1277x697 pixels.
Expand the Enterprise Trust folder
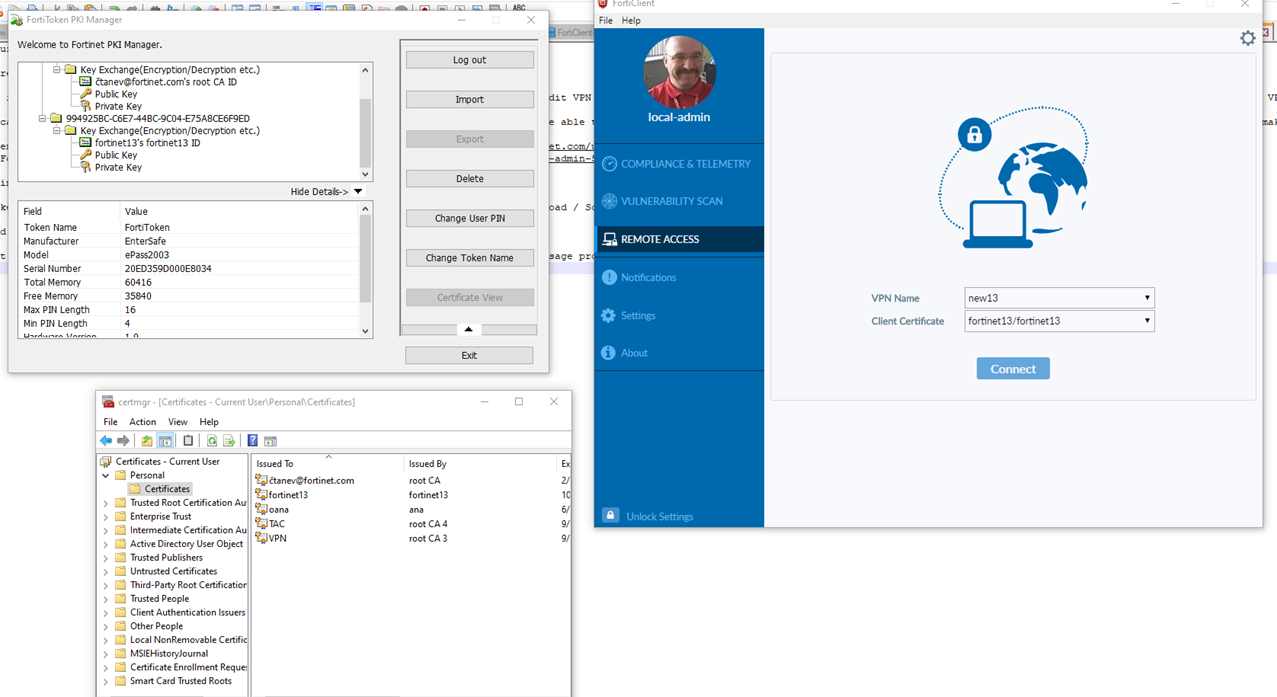106,517
